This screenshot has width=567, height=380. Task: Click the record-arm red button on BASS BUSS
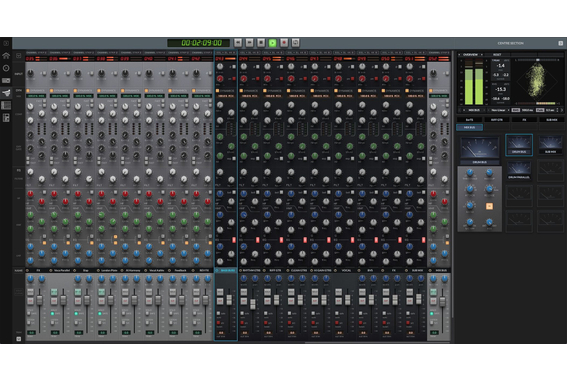pyautogui.click(x=218, y=323)
